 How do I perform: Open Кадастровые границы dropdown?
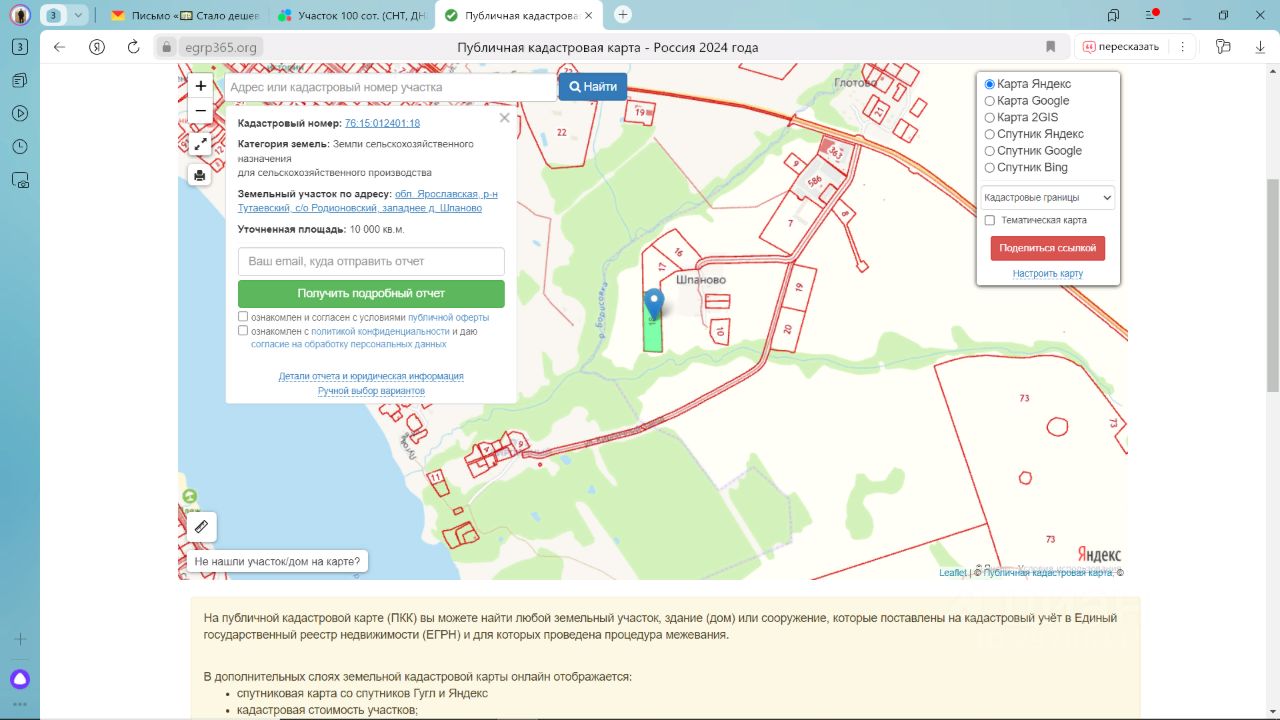pyautogui.click(x=1047, y=198)
